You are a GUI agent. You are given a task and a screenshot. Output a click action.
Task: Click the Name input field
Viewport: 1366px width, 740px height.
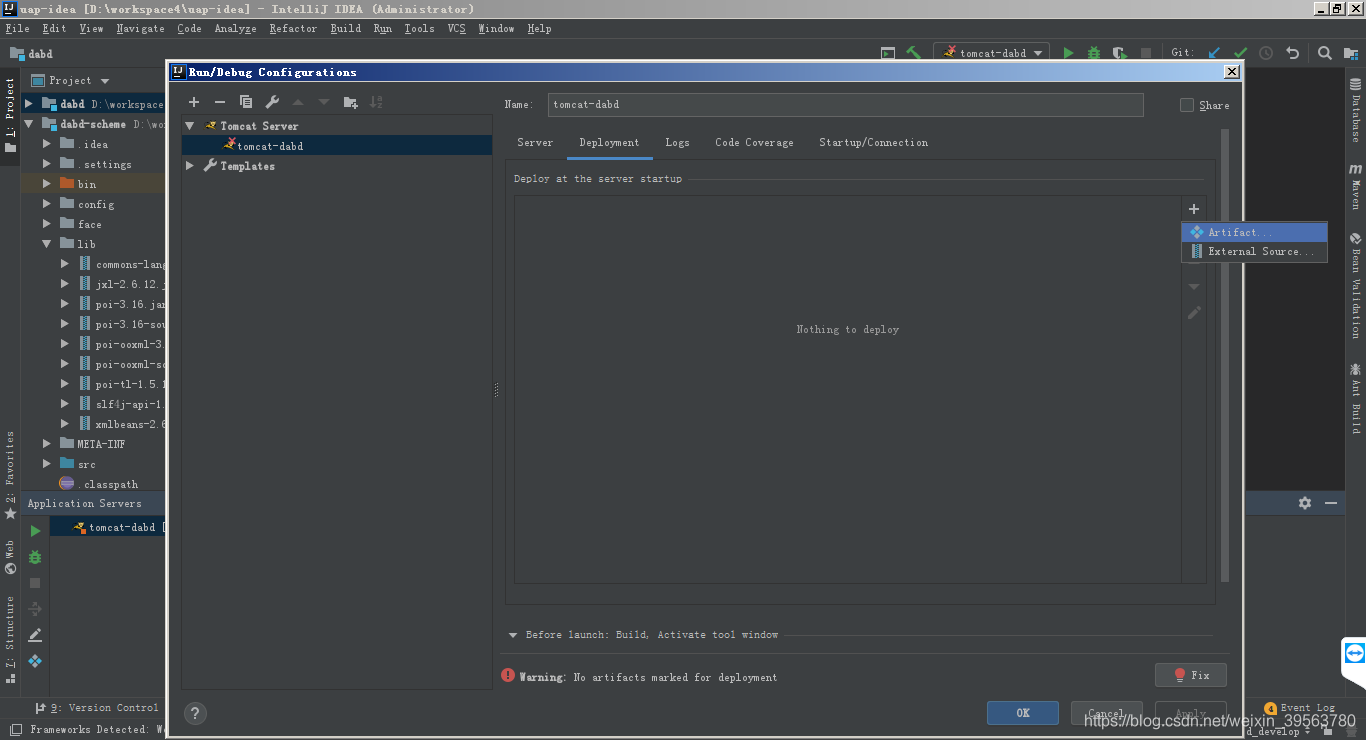click(x=845, y=104)
